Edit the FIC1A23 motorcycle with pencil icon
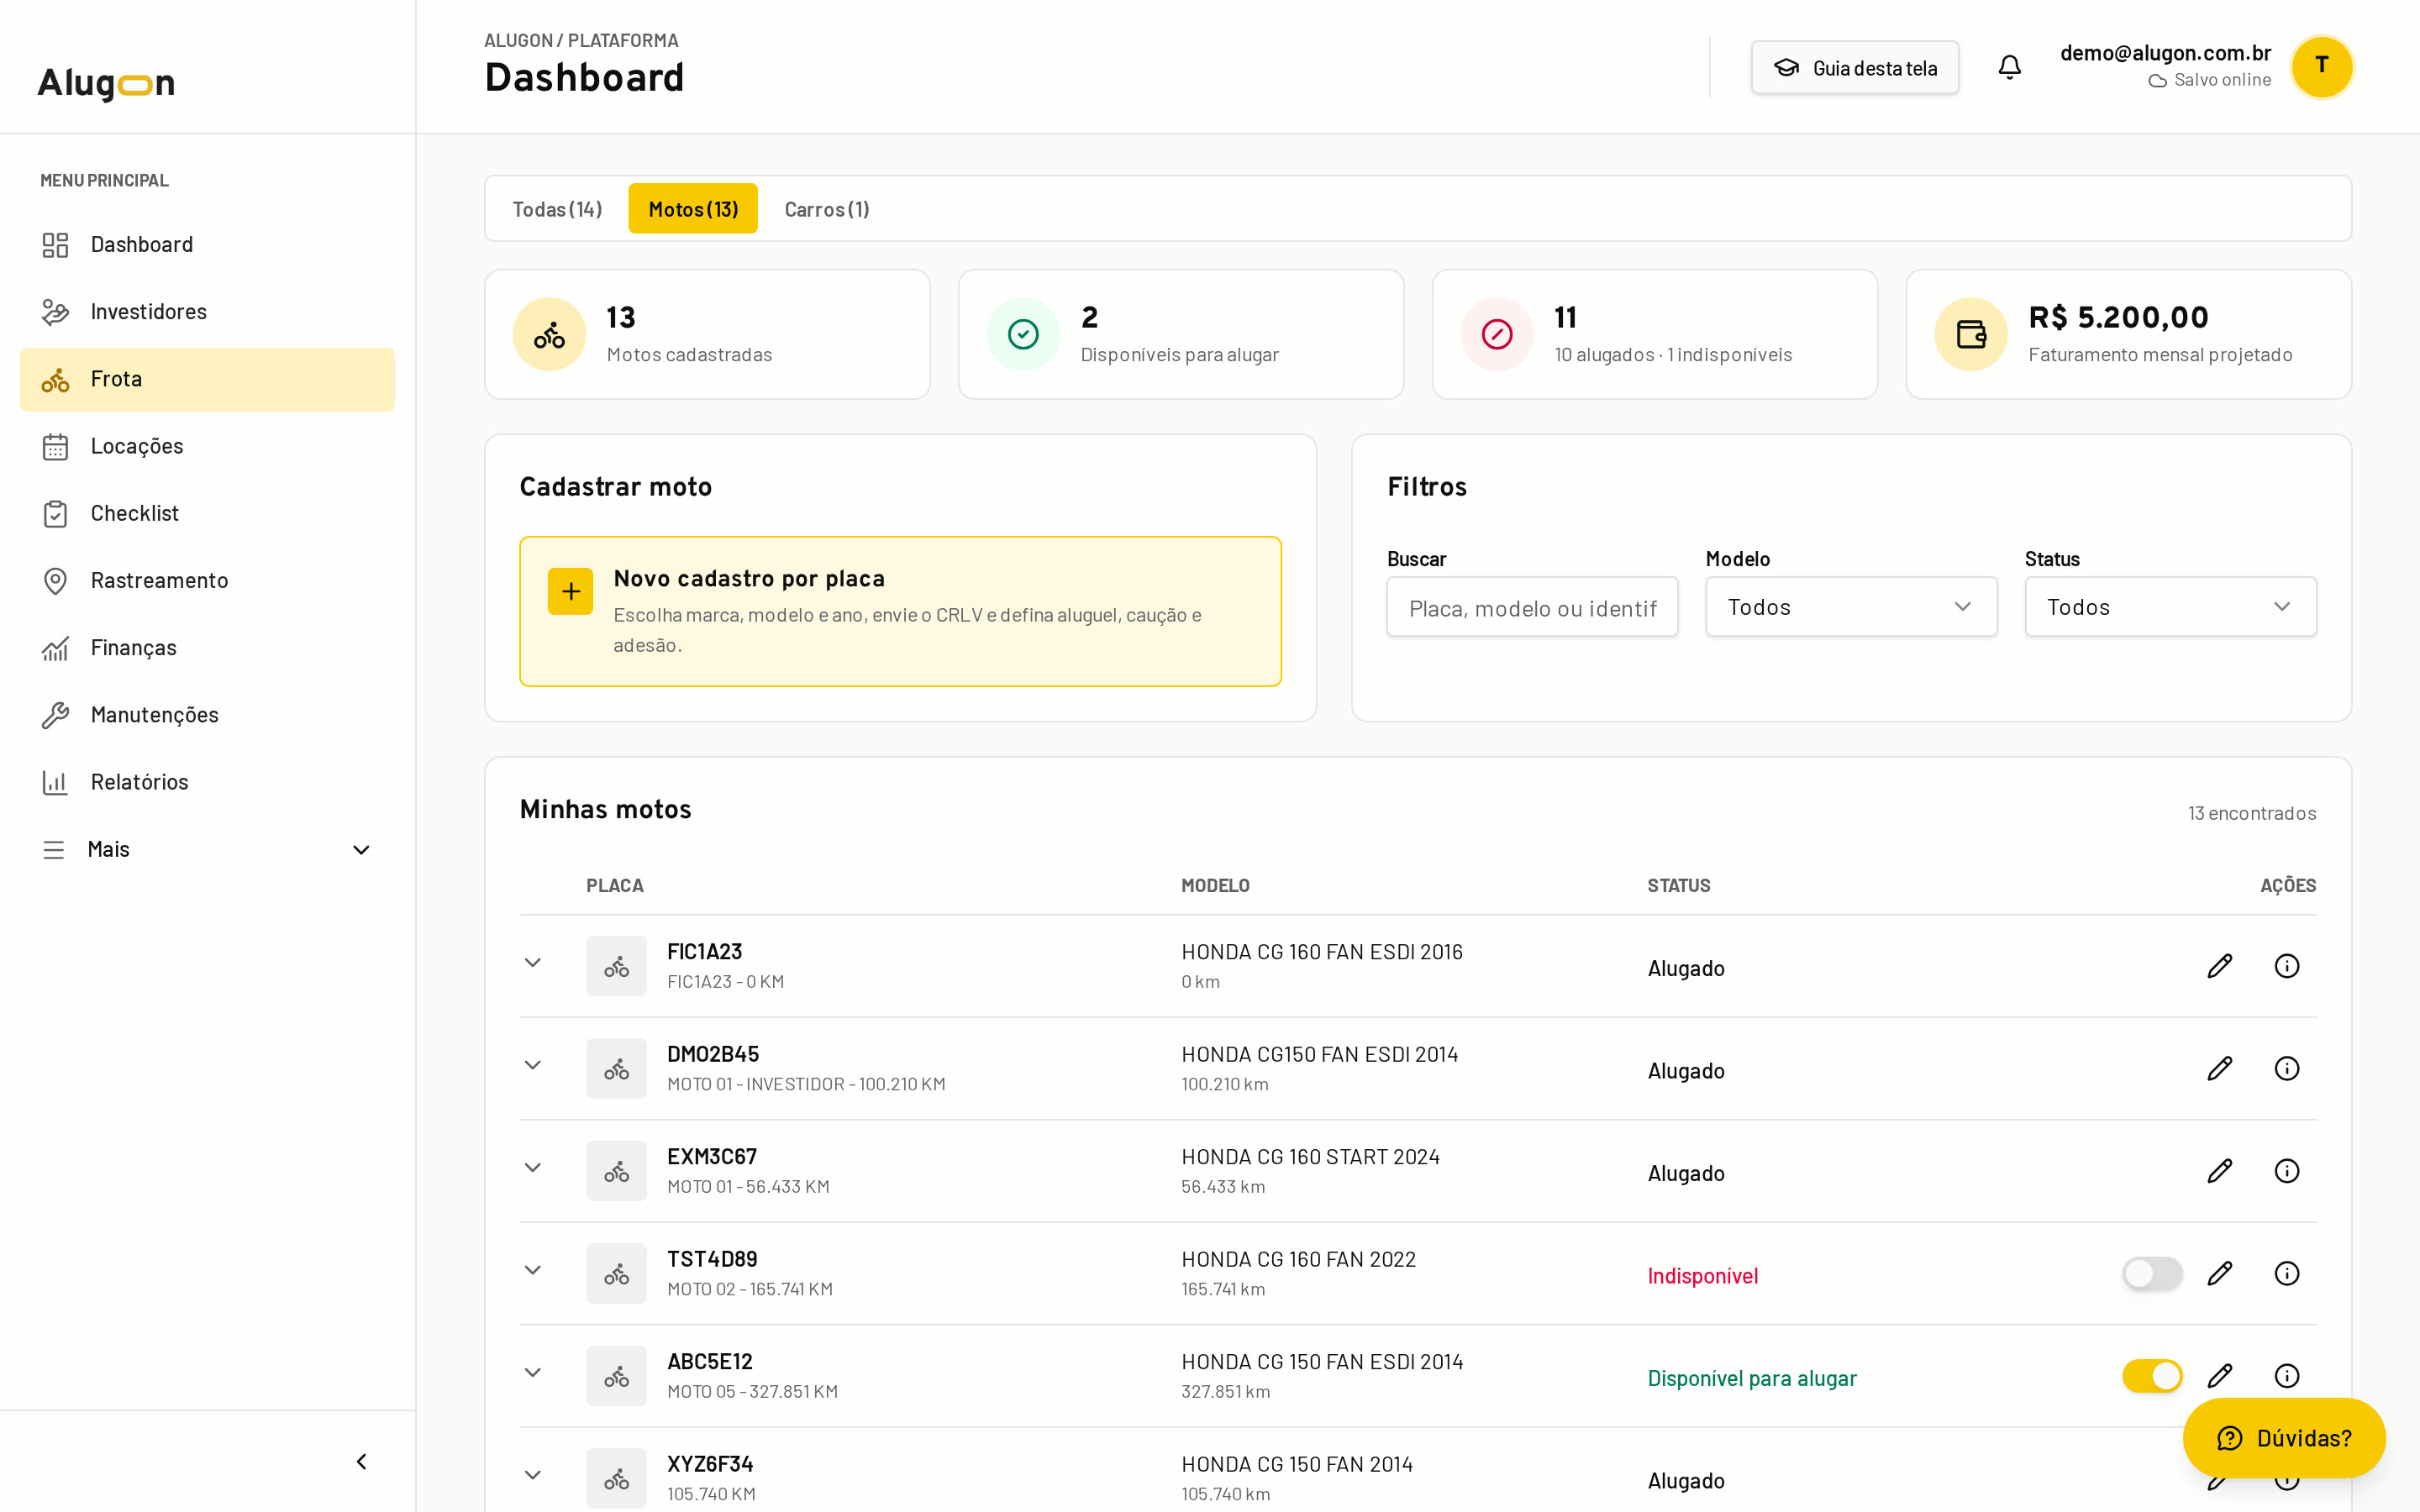The width and height of the screenshot is (2420, 1512). pos(2219,966)
